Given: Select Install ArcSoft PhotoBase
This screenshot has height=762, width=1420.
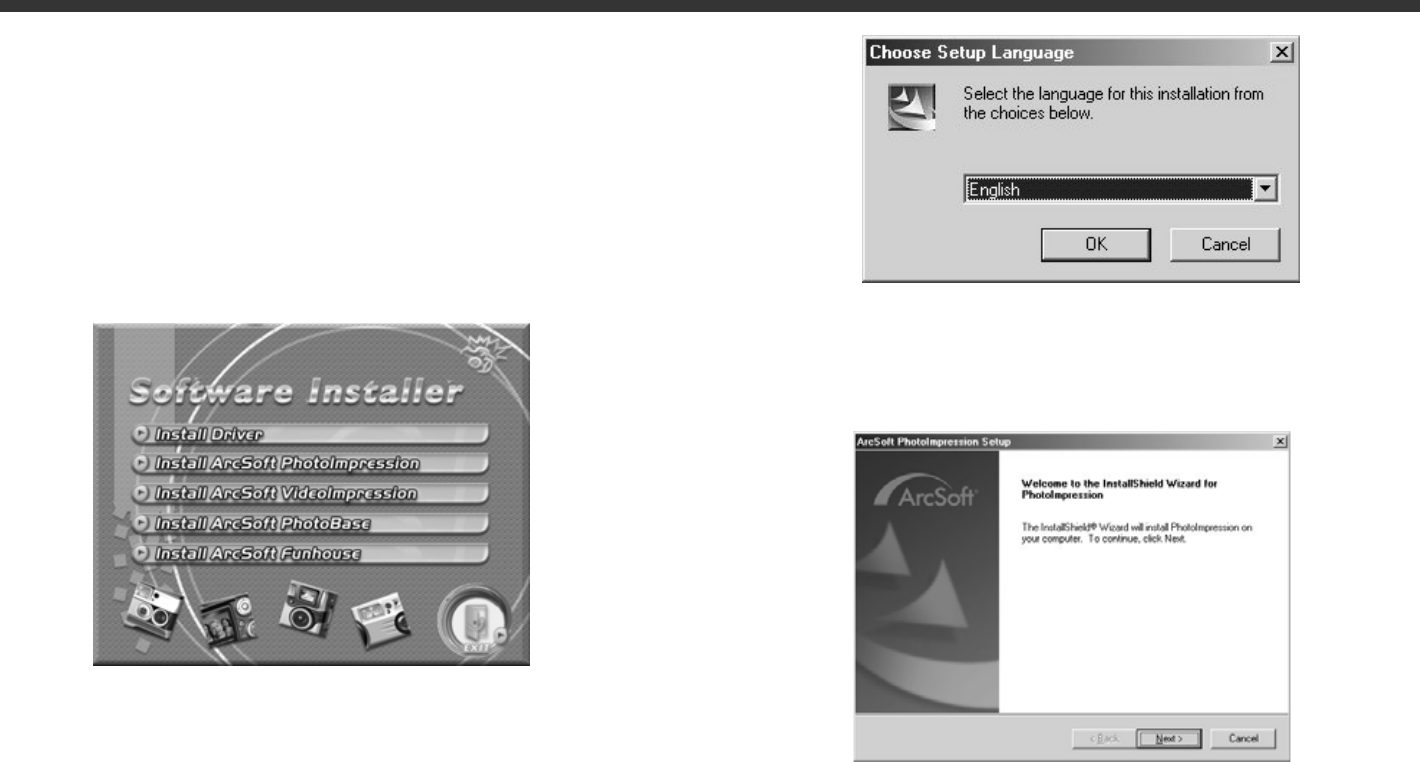Looking at the screenshot, I should (x=310, y=523).
